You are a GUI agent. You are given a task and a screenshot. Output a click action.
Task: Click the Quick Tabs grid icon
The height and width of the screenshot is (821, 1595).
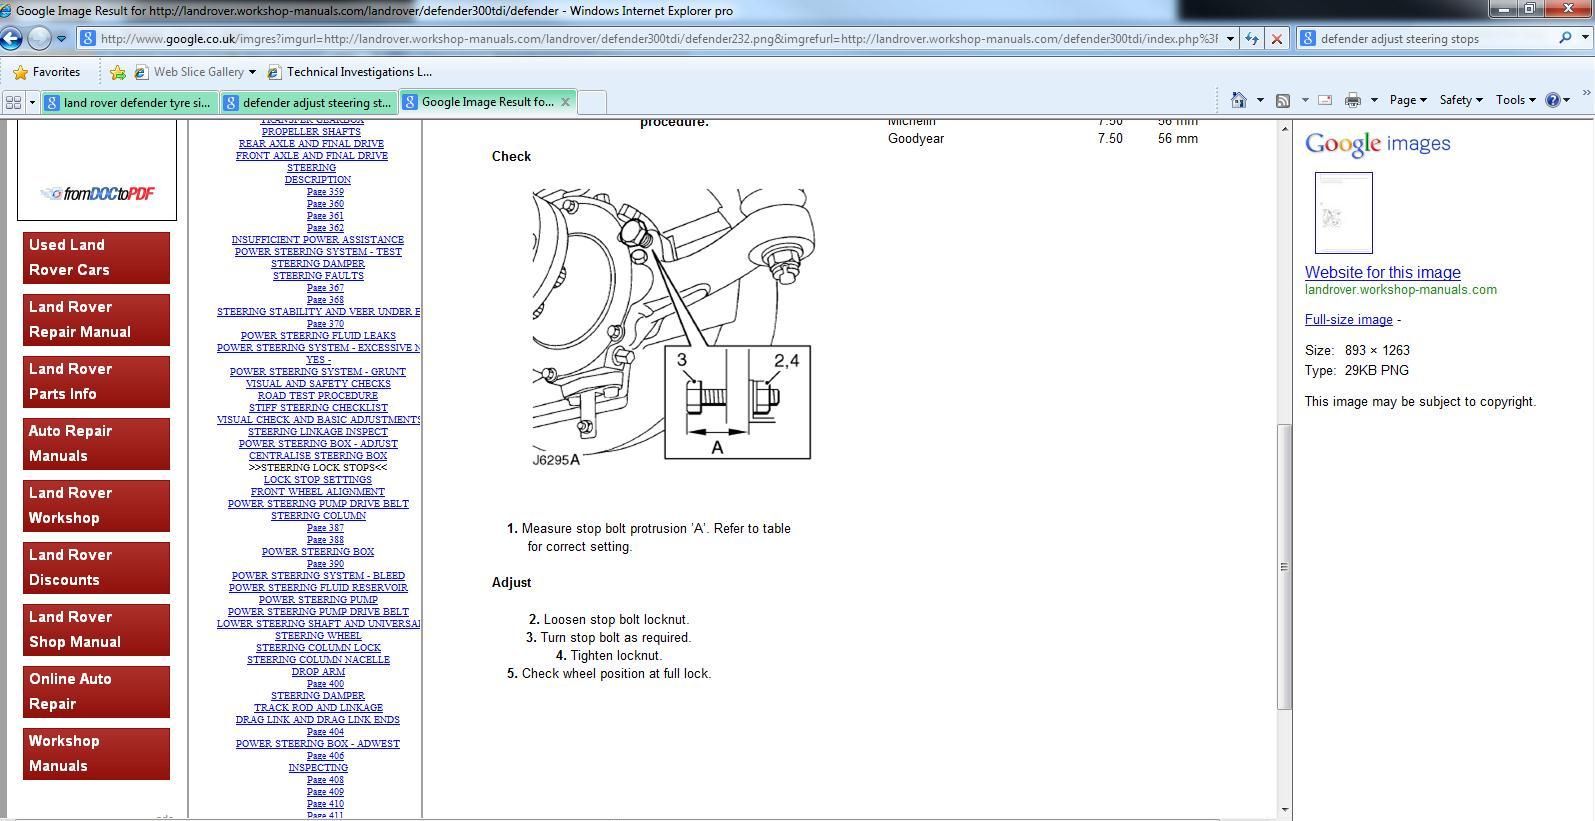pyautogui.click(x=13, y=102)
